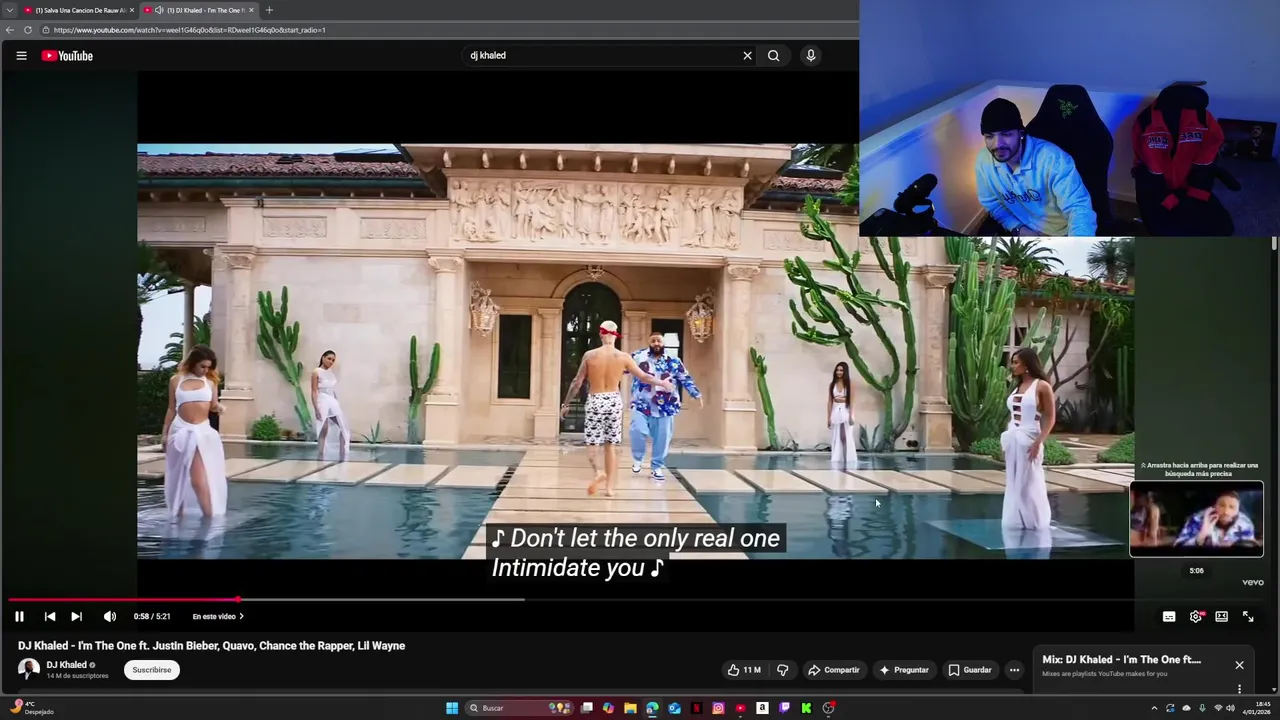Open the taskbar weather widget
Viewport: 1280px width, 720px height.
coord(30,708)
